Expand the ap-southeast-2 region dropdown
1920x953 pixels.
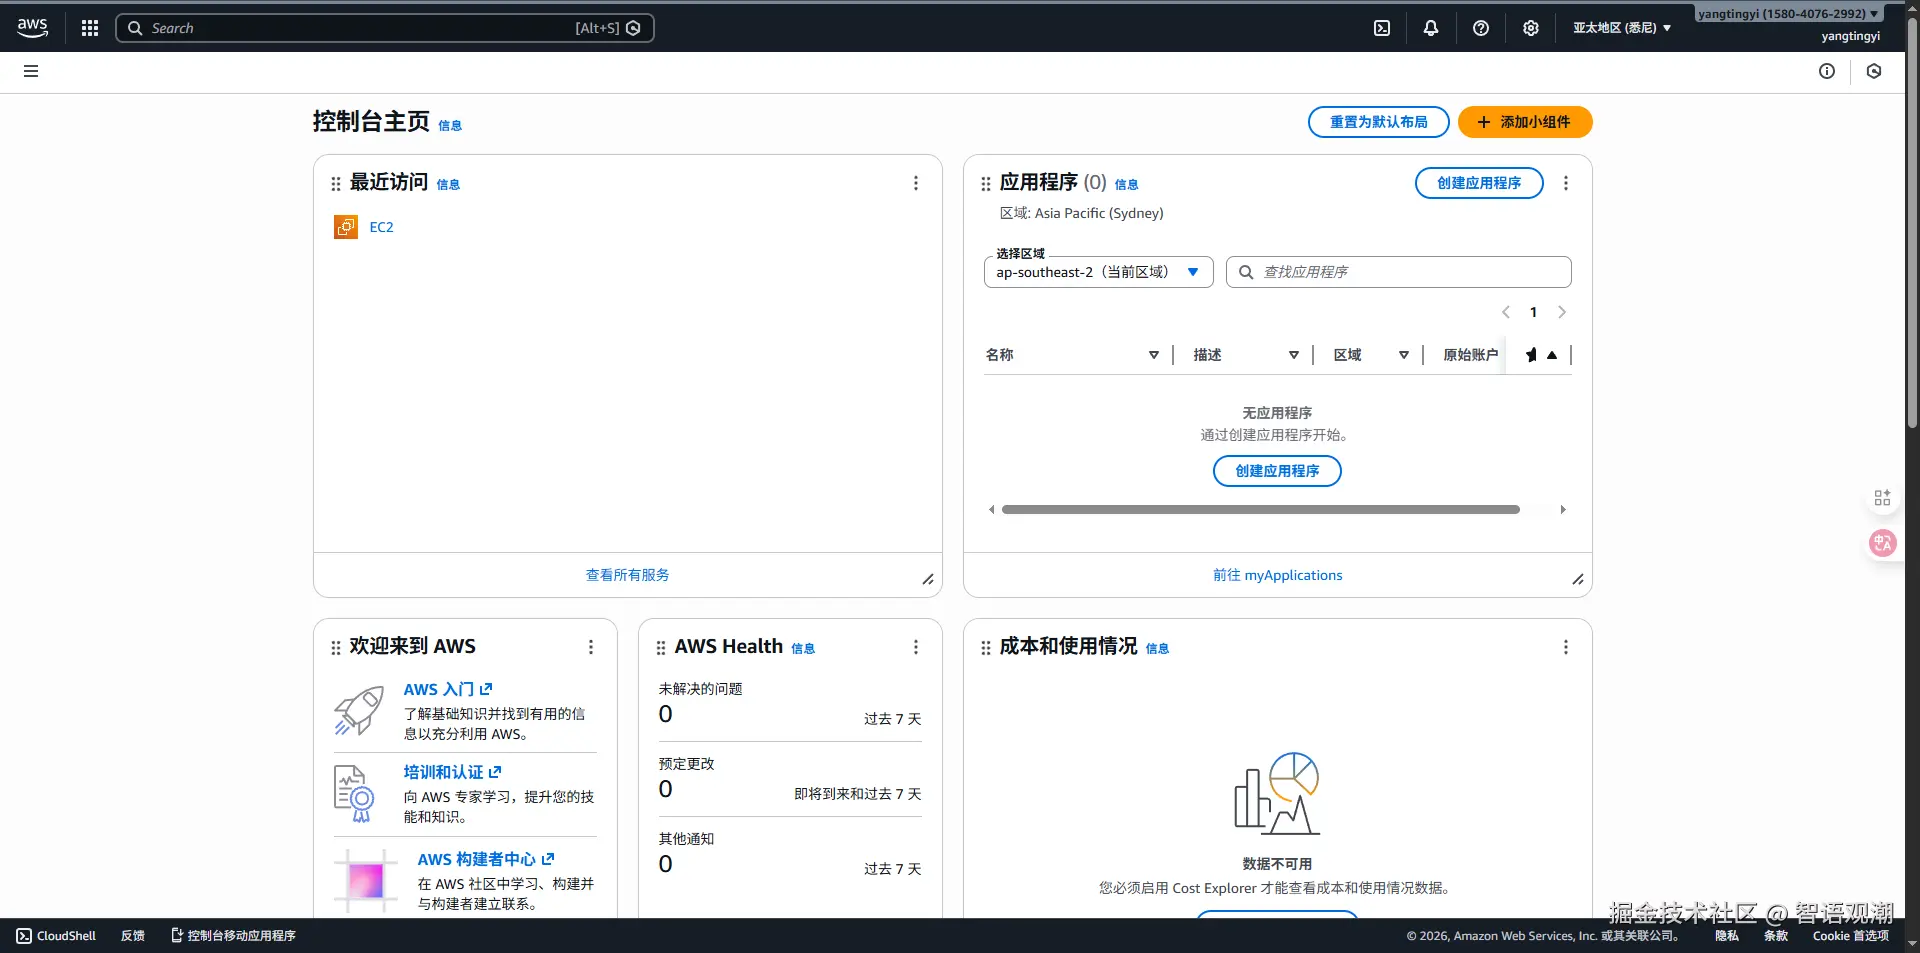coord(1098,272)
